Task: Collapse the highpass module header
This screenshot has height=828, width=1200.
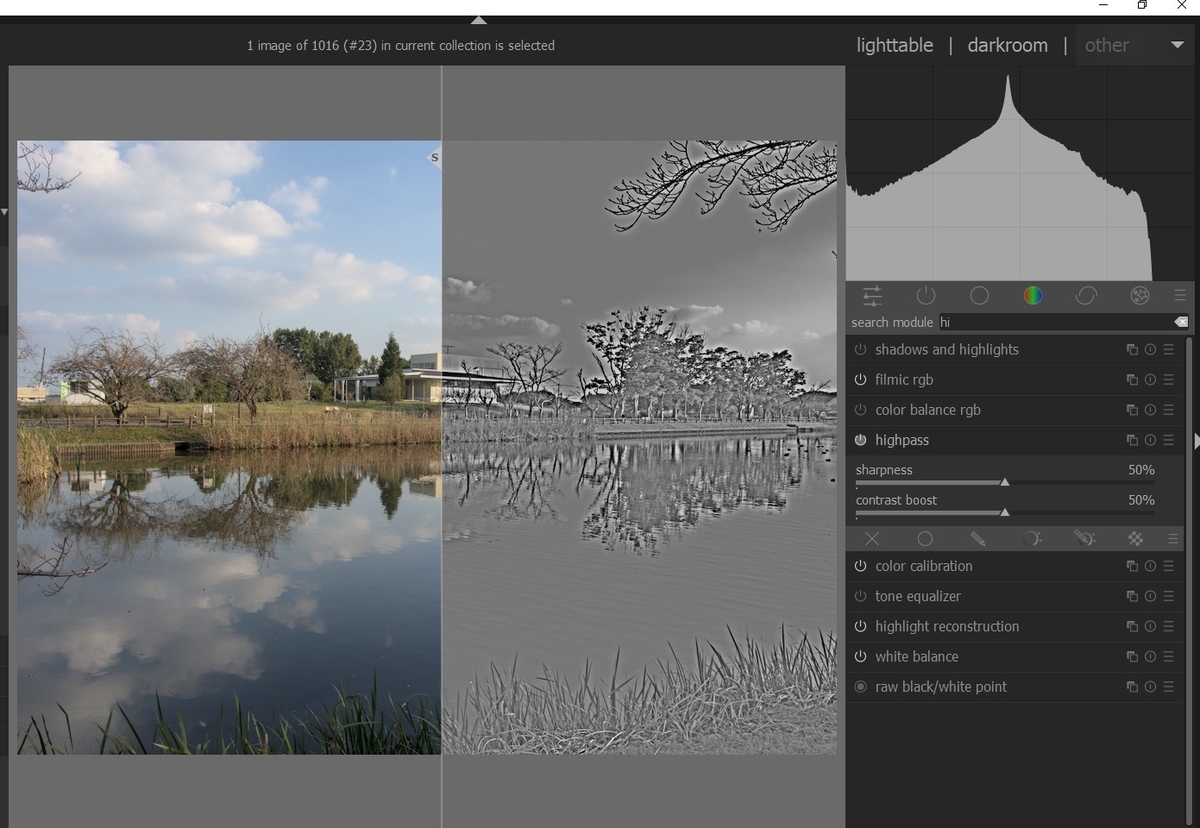Action: (902, 440)
